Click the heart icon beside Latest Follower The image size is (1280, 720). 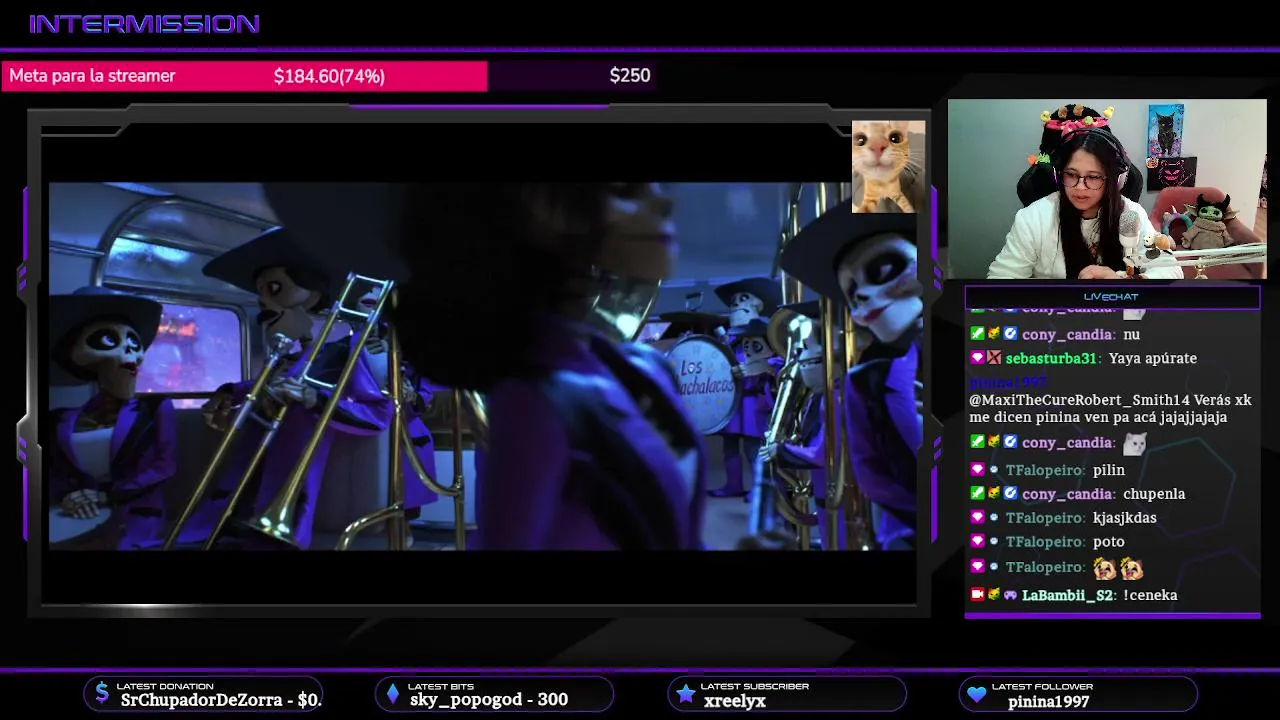[x=977, y=694]
